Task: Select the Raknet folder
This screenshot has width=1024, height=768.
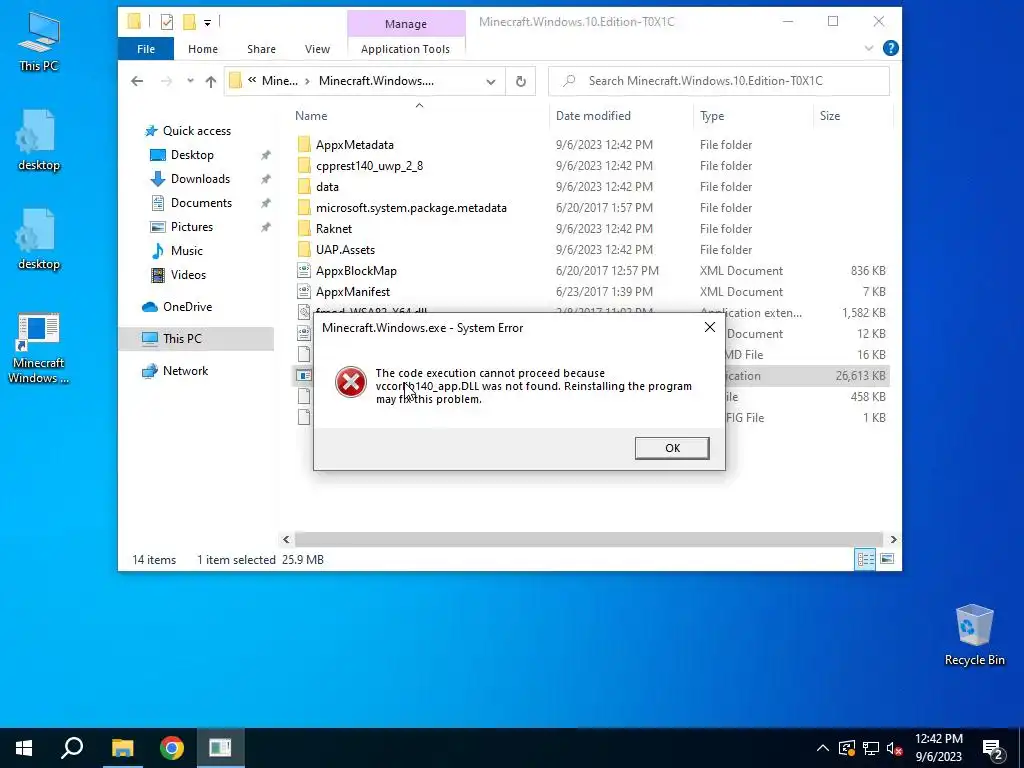Action: click(x=334, y=229)
